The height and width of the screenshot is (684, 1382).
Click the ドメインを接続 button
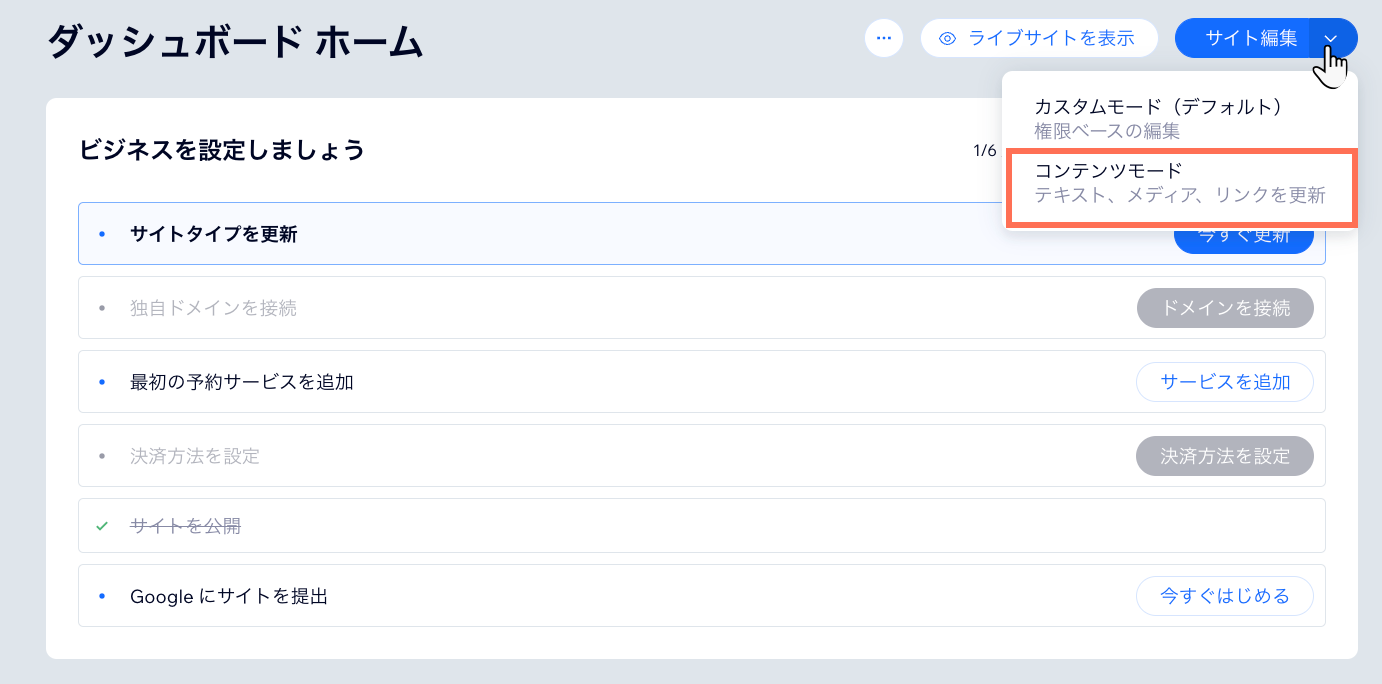pos(1225,308)
